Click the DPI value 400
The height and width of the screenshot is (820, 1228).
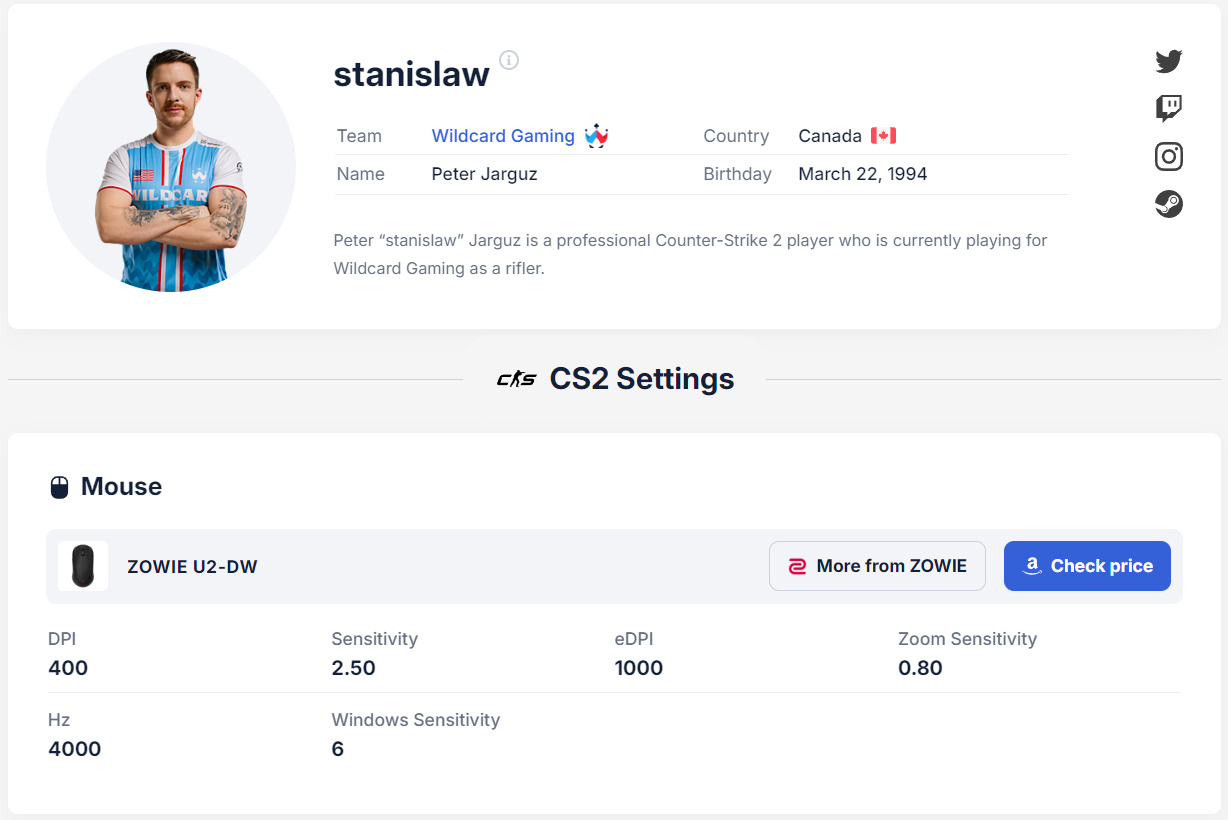pos(68,668)
